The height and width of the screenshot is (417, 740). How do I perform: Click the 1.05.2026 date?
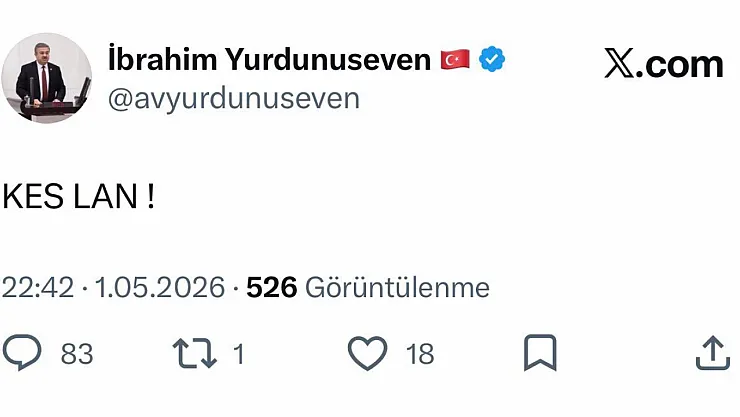click(160, 287)
